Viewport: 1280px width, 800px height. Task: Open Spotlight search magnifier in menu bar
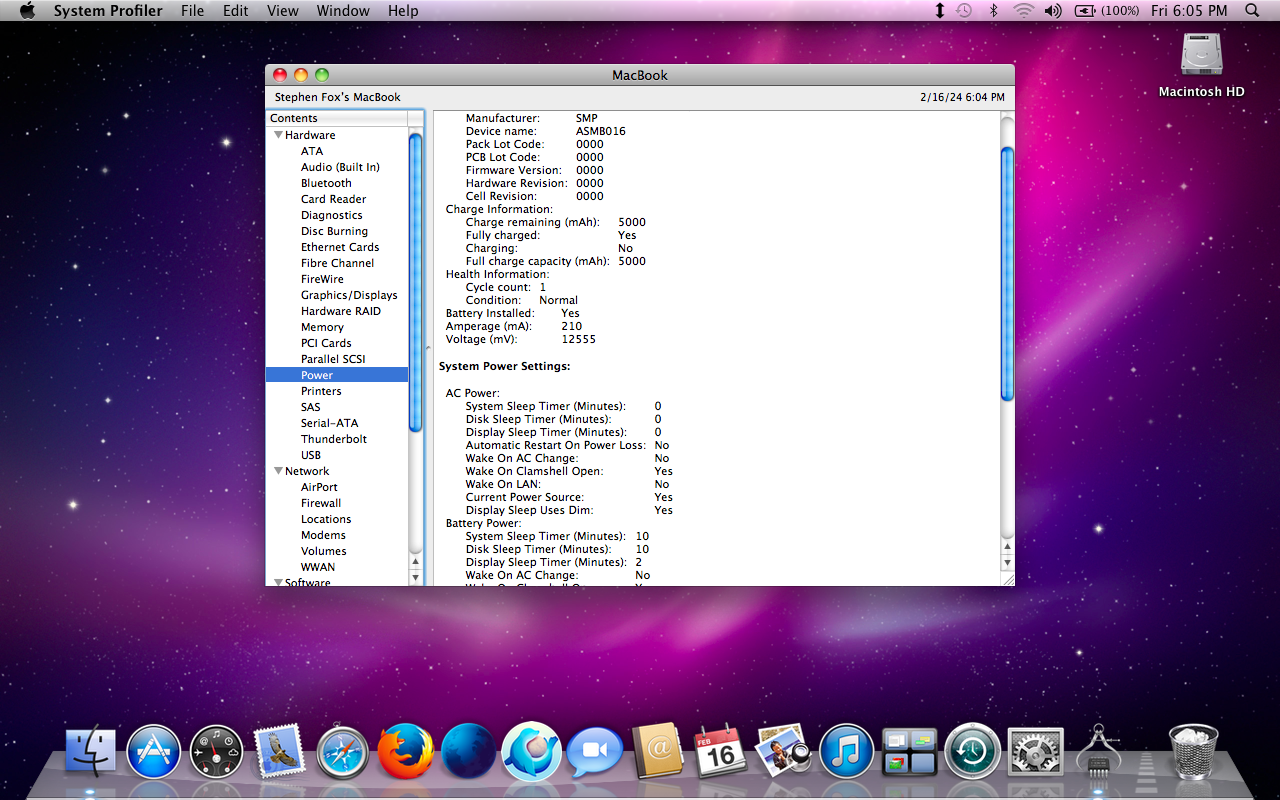click(1252, 11)
